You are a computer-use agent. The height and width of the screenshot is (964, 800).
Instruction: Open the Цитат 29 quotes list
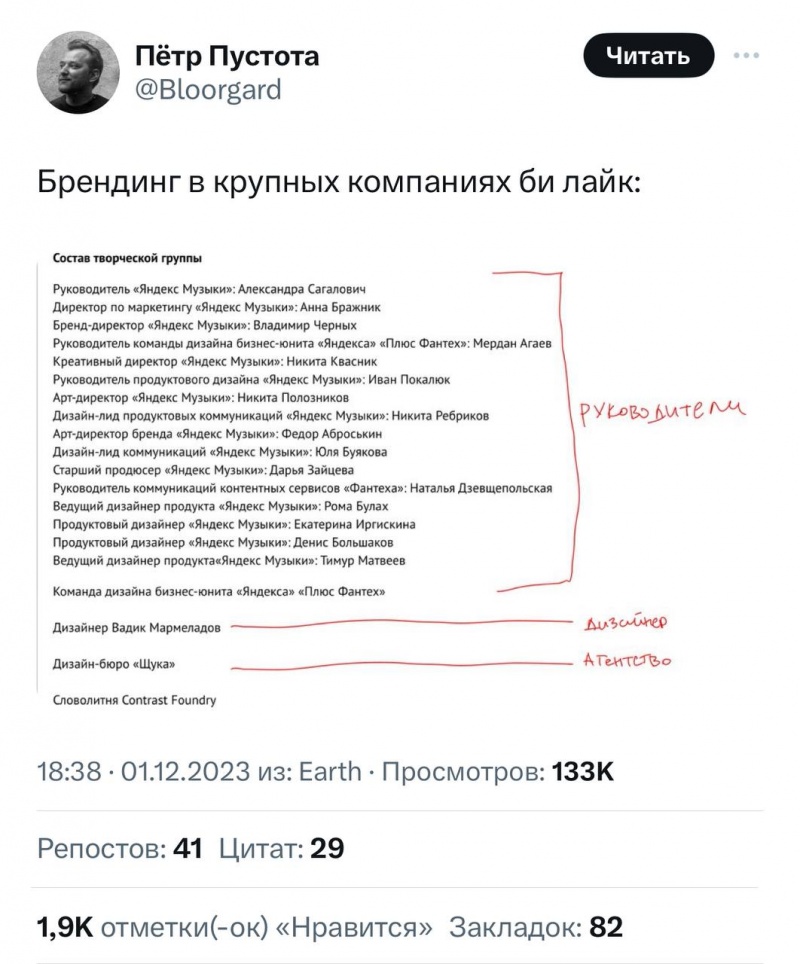pyautogui.click(x=283, y=849)
